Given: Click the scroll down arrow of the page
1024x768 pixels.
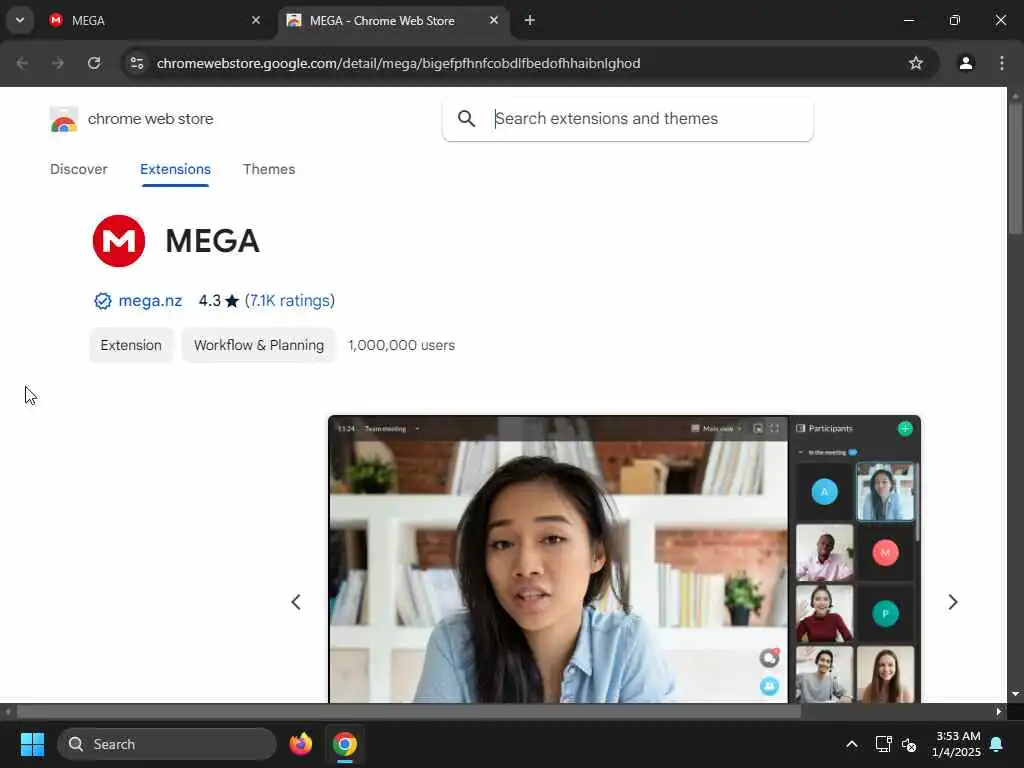Looking at the screenshot, I should point(1015,694).
